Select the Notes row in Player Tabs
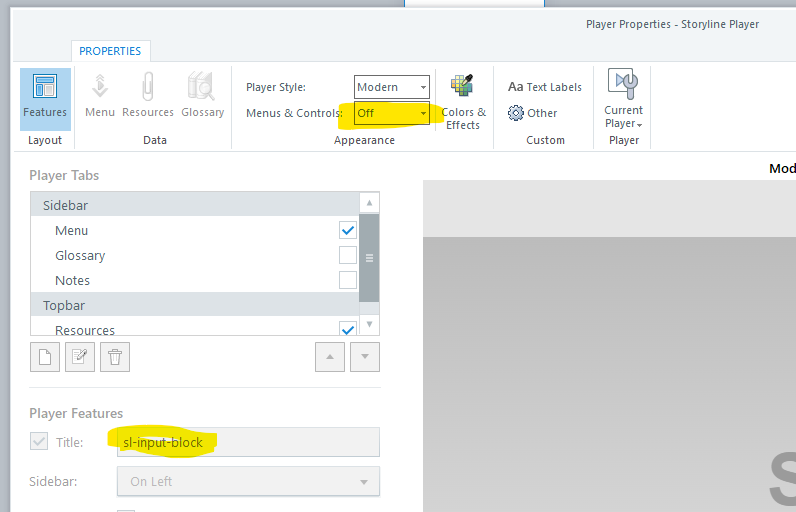This screenshot has height=512, width=796. pyautogui.click(x=195, y=280)
